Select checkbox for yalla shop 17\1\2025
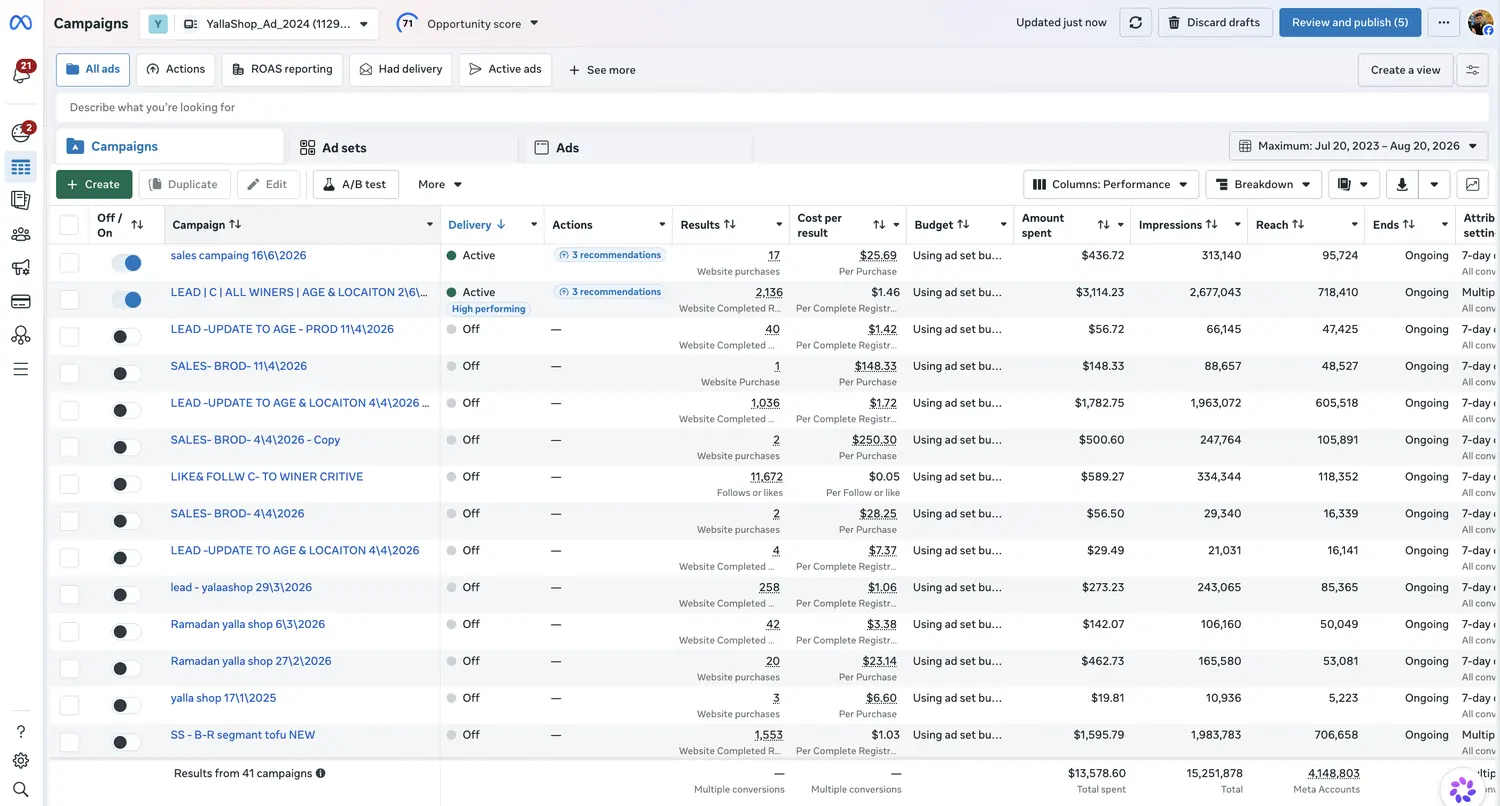The width and height of the screenshot is (1500, 806). click(69, 705)
